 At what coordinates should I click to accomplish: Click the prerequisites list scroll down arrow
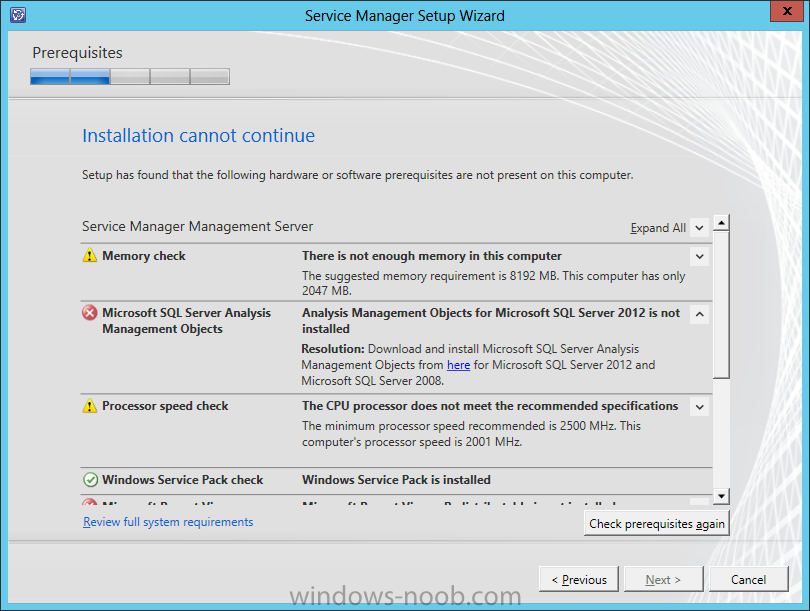tap(721, 496)
